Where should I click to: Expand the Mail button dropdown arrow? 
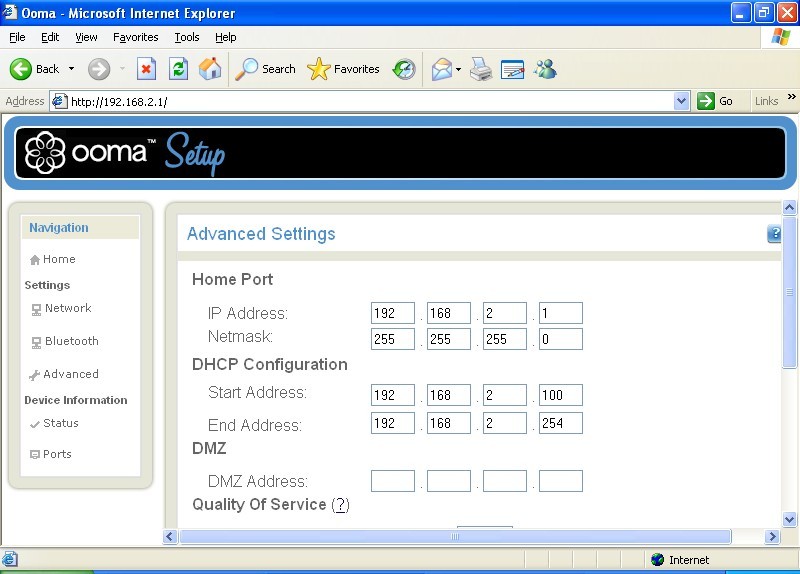458,69
